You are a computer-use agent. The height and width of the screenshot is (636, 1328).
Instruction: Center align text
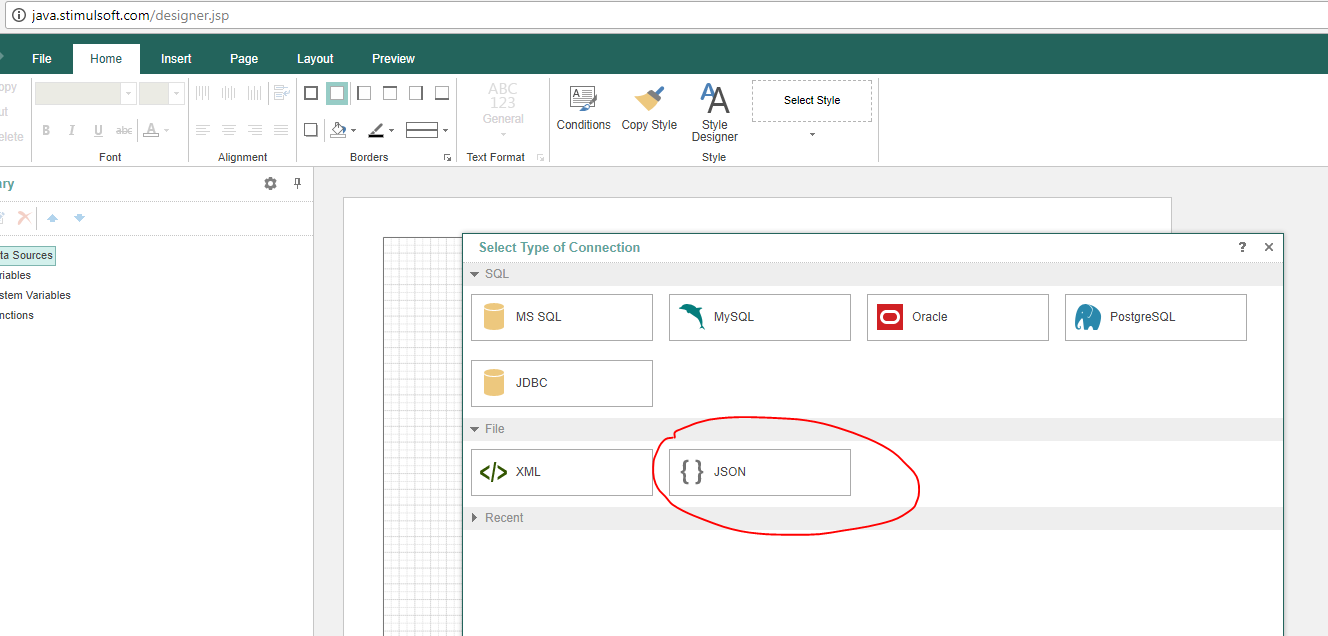229,130
